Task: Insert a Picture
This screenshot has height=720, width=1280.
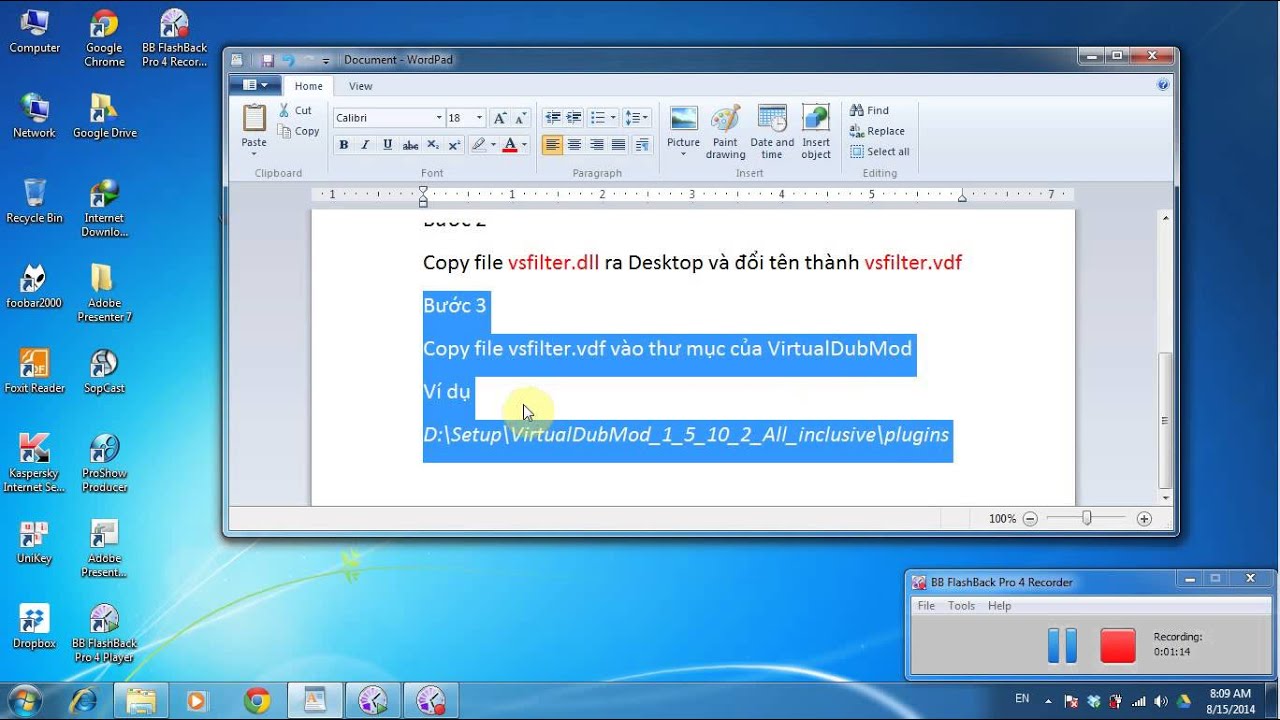Action: click(684, 130)
